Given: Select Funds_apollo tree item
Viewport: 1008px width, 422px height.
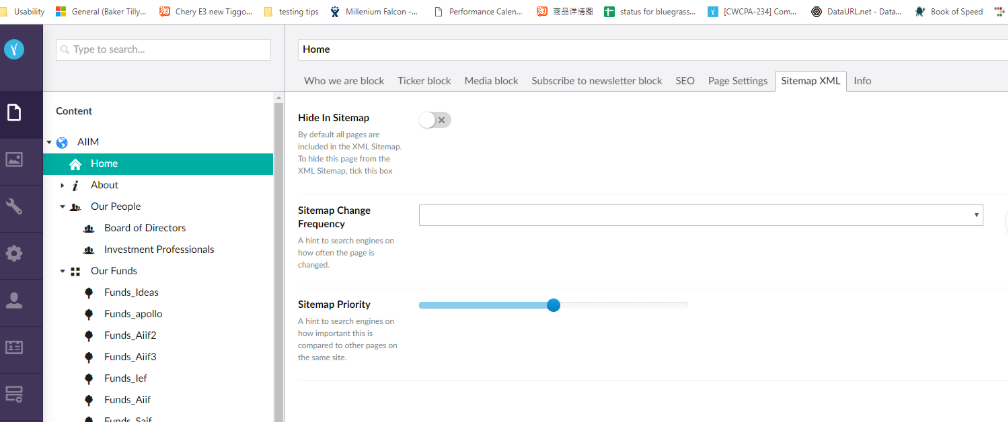Looking at the screenshot, I should [133, 314].
